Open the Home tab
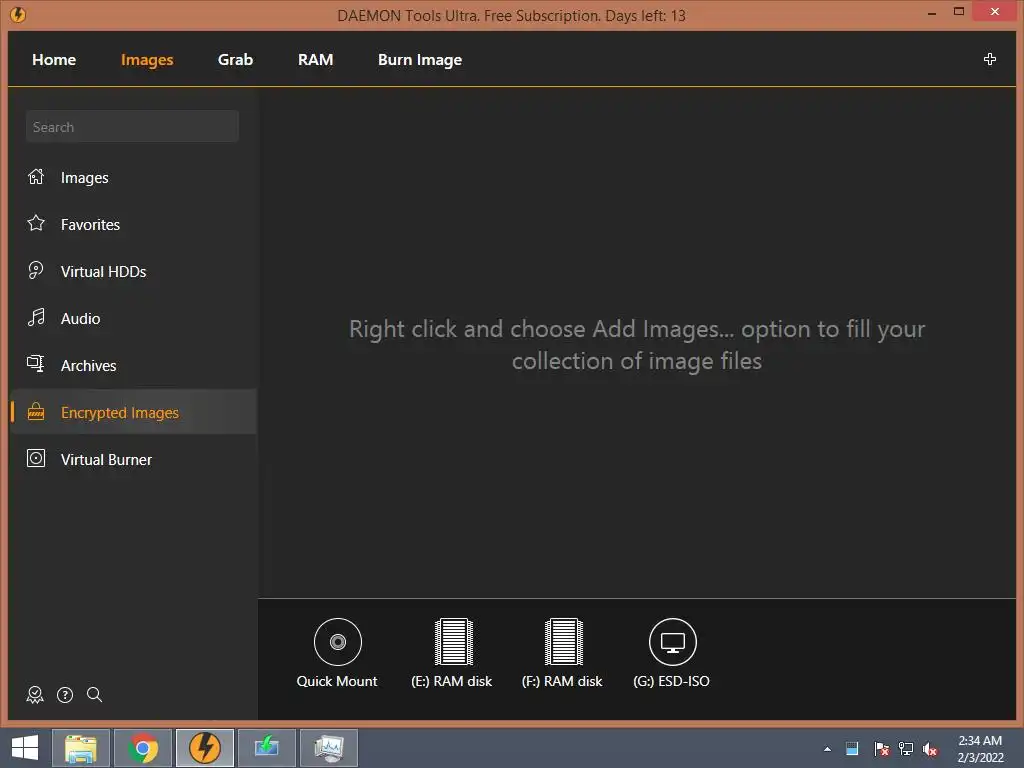This screenshot has width=1024, height=768. click(54, 59)
